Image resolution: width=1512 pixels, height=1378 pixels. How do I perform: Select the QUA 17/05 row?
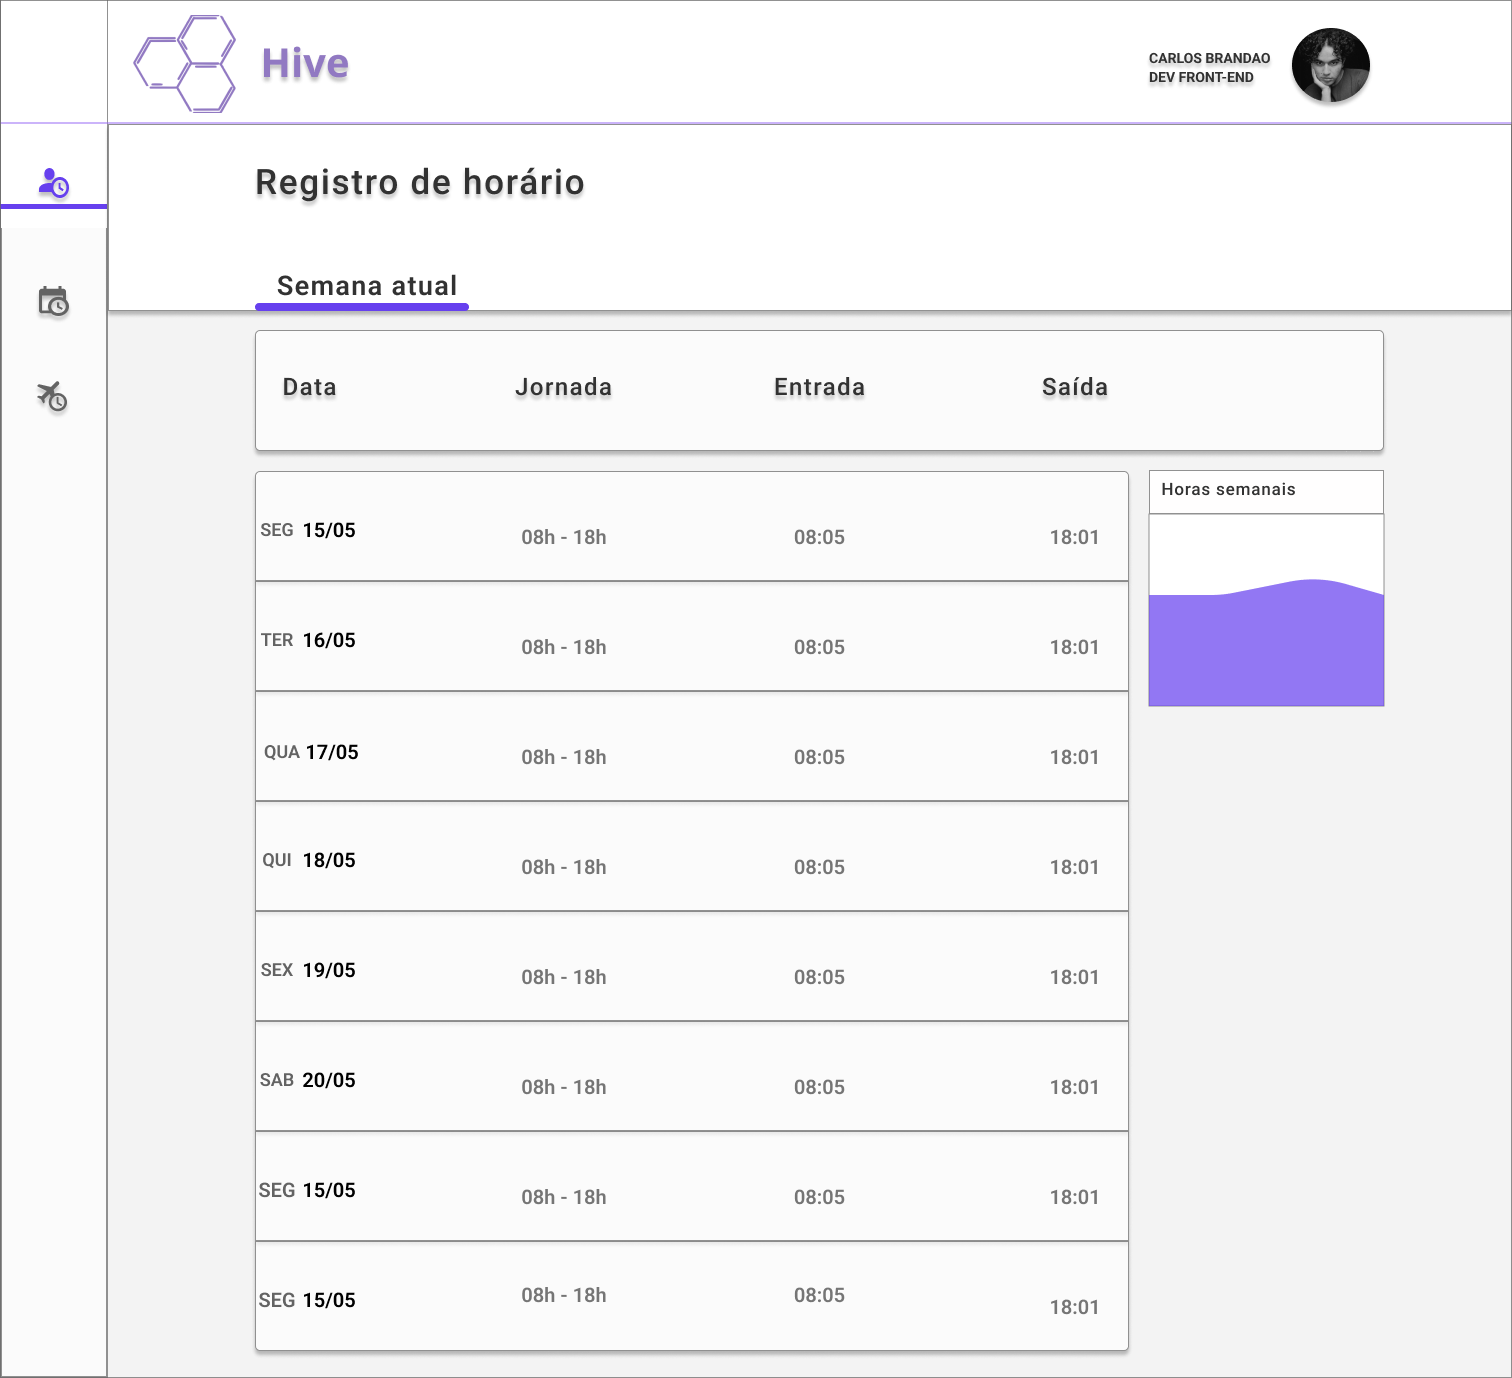coord(692,746)
